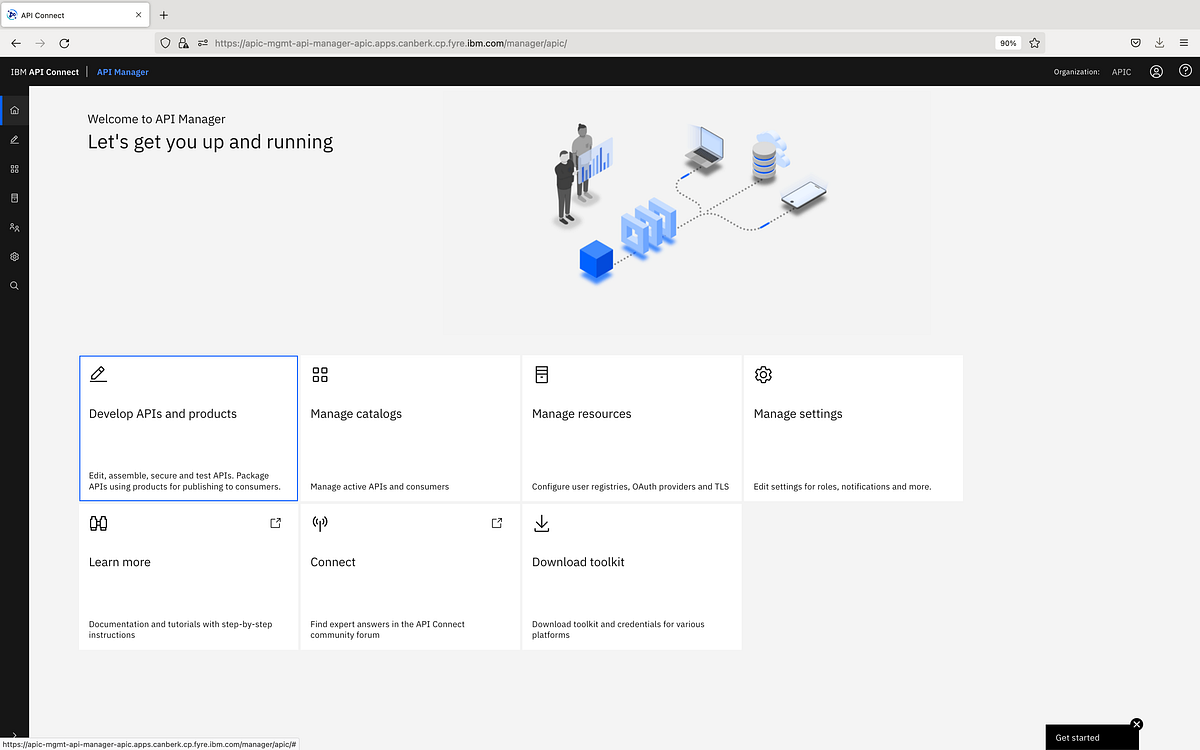Viewport: 1200px width, 750px height.
Task: Select API Manager in the top navigation
Action: tap(122, 71)
